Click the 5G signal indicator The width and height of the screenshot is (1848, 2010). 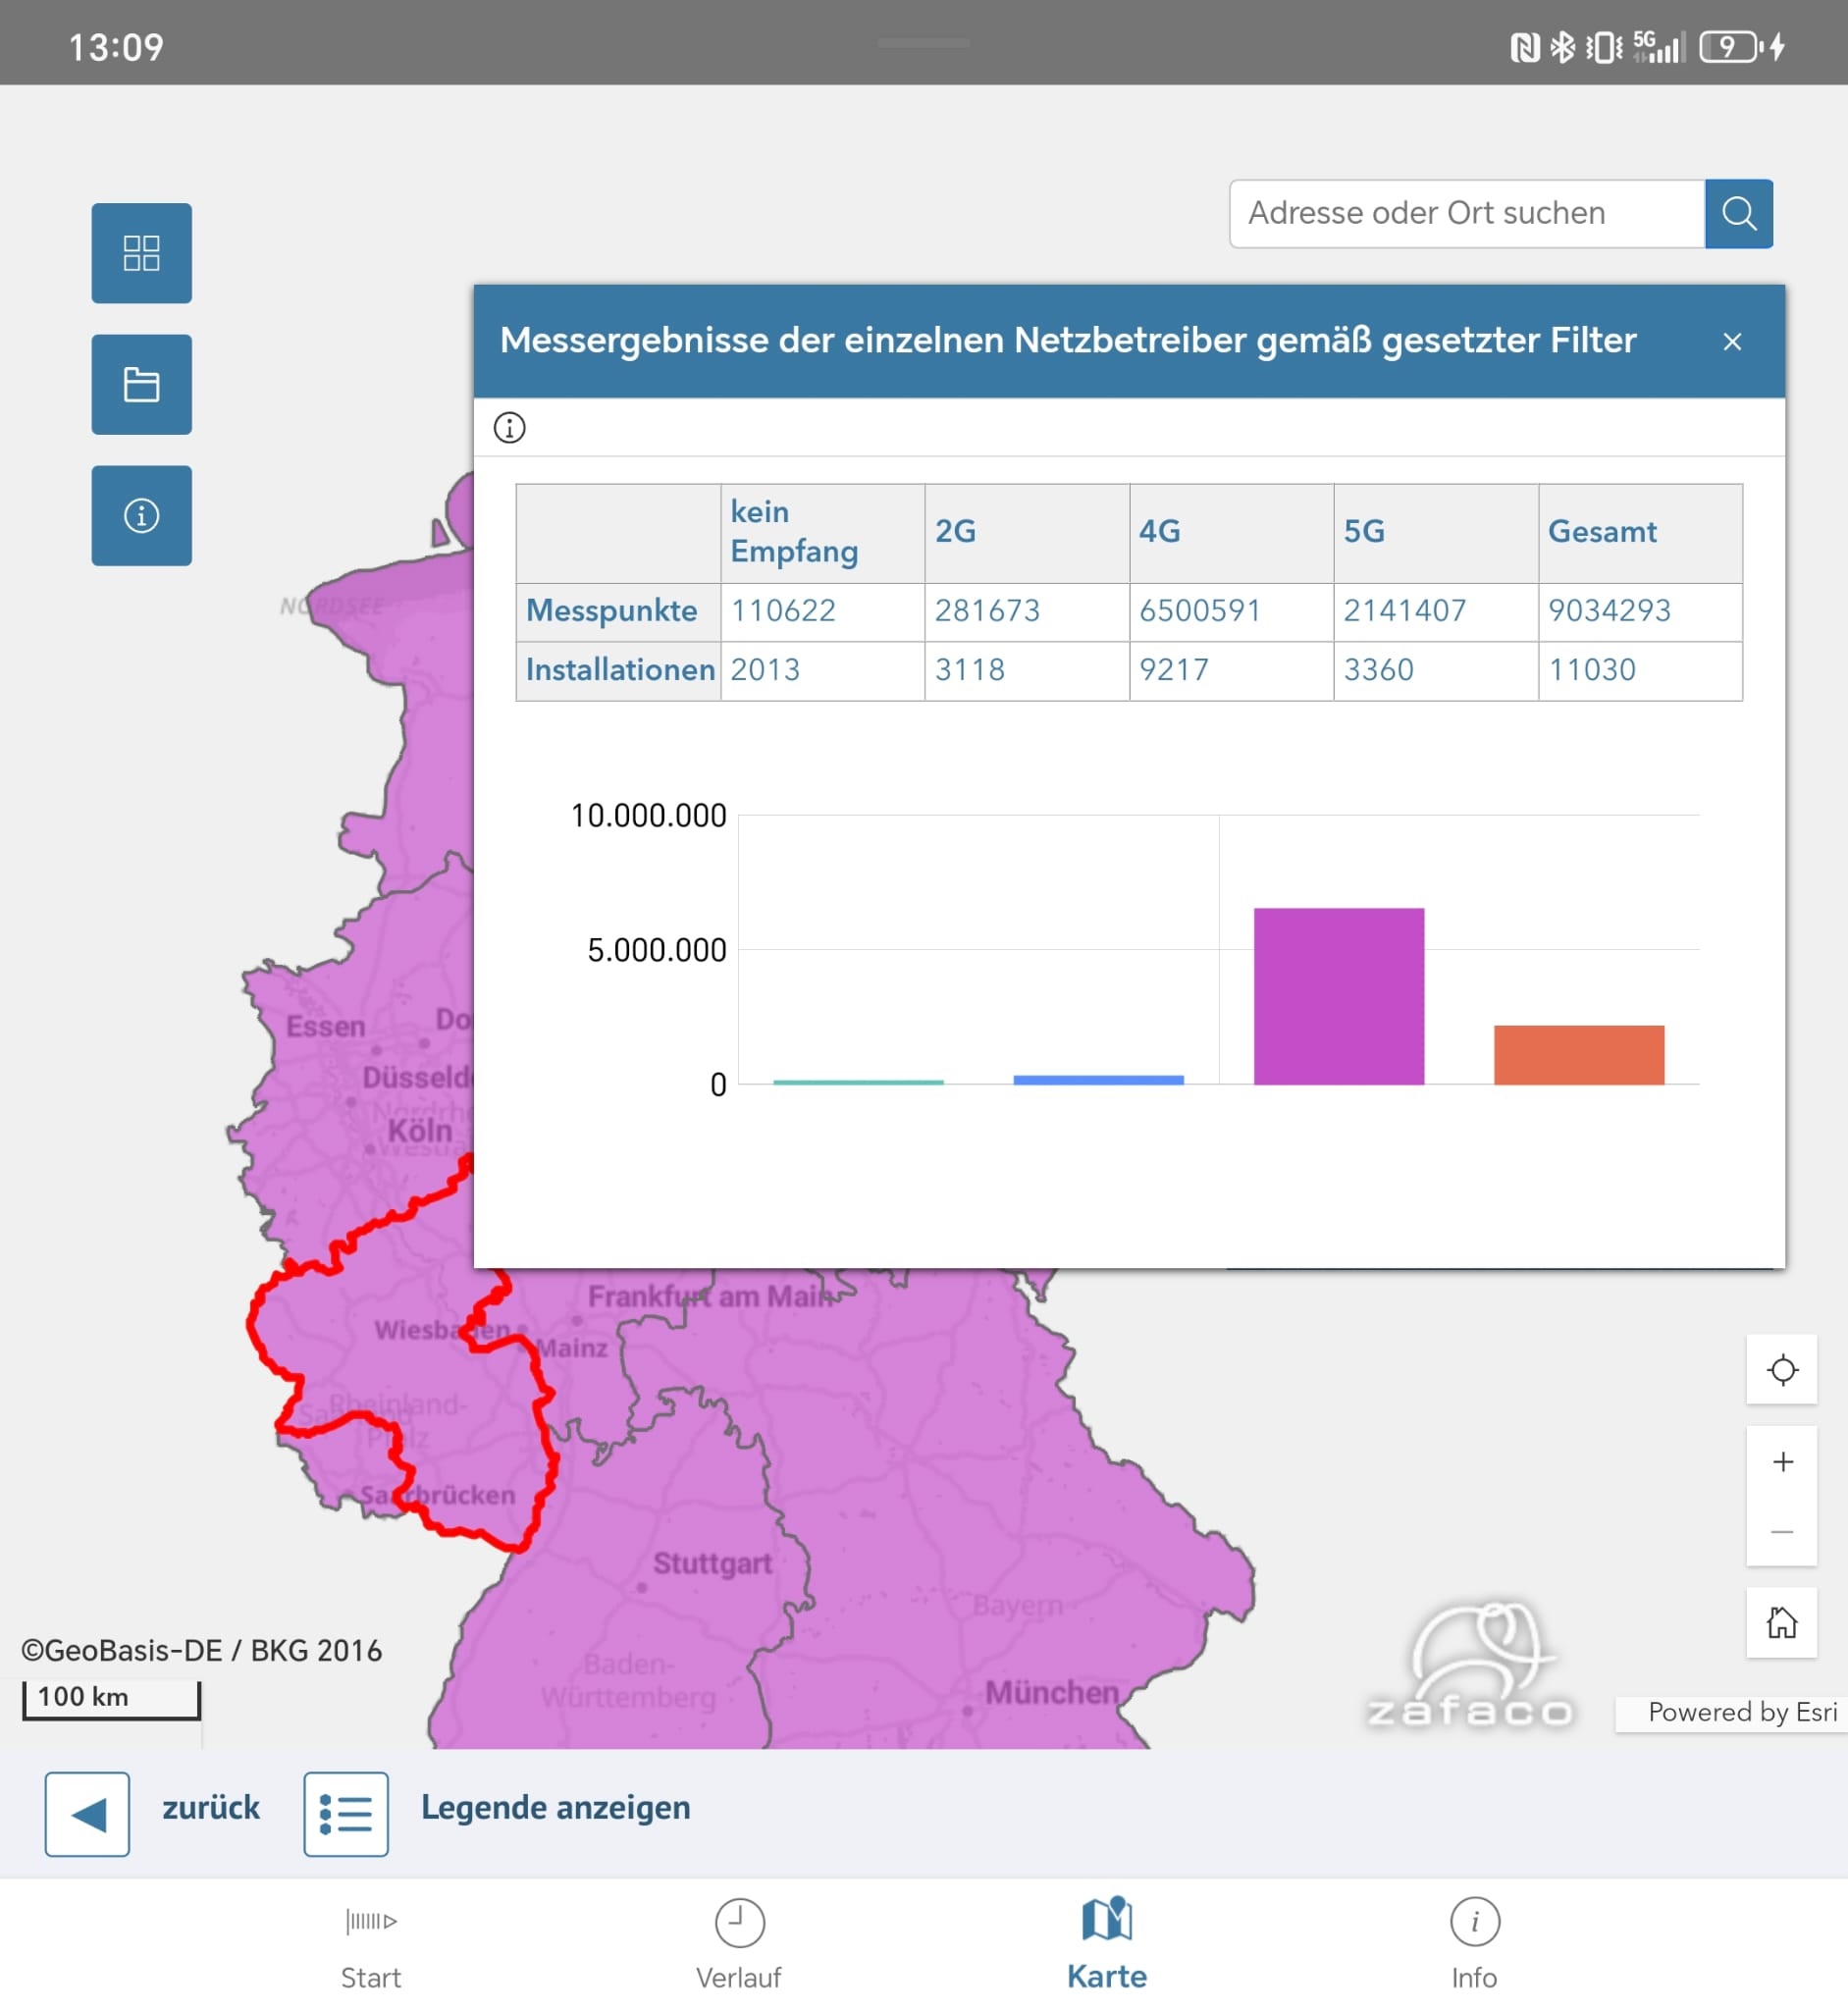[1659, 47]
